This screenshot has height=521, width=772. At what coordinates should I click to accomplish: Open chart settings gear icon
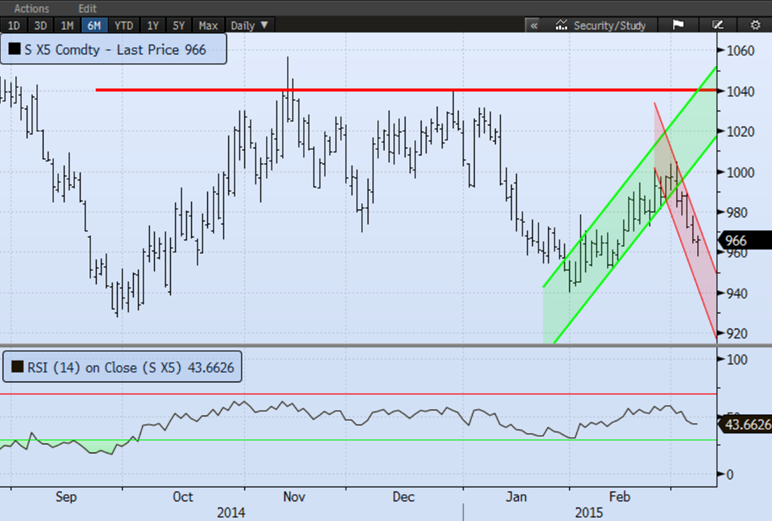tap(755, 25)
